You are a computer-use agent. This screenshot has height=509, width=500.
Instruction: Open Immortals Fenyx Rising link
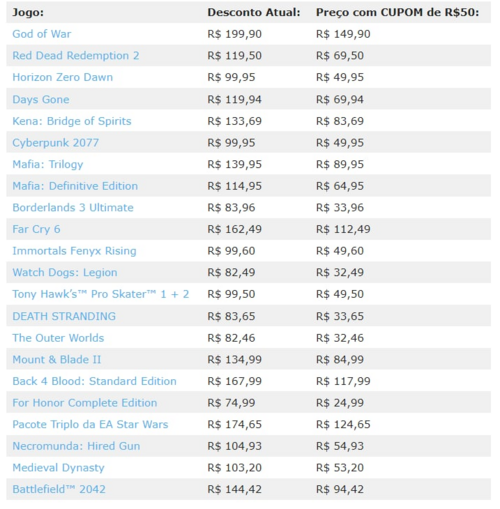[x=74, y=251]
